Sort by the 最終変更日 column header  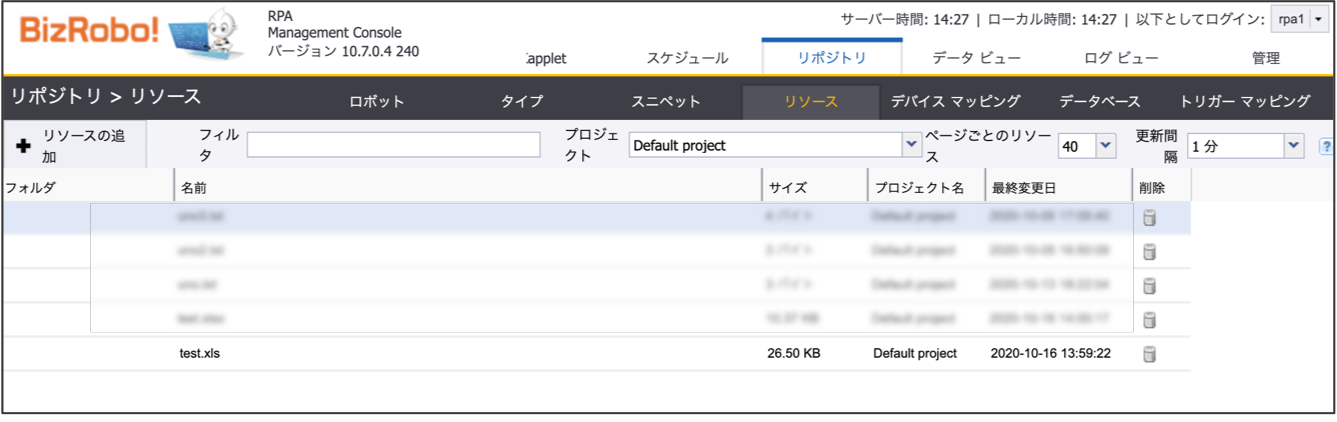1023,187
